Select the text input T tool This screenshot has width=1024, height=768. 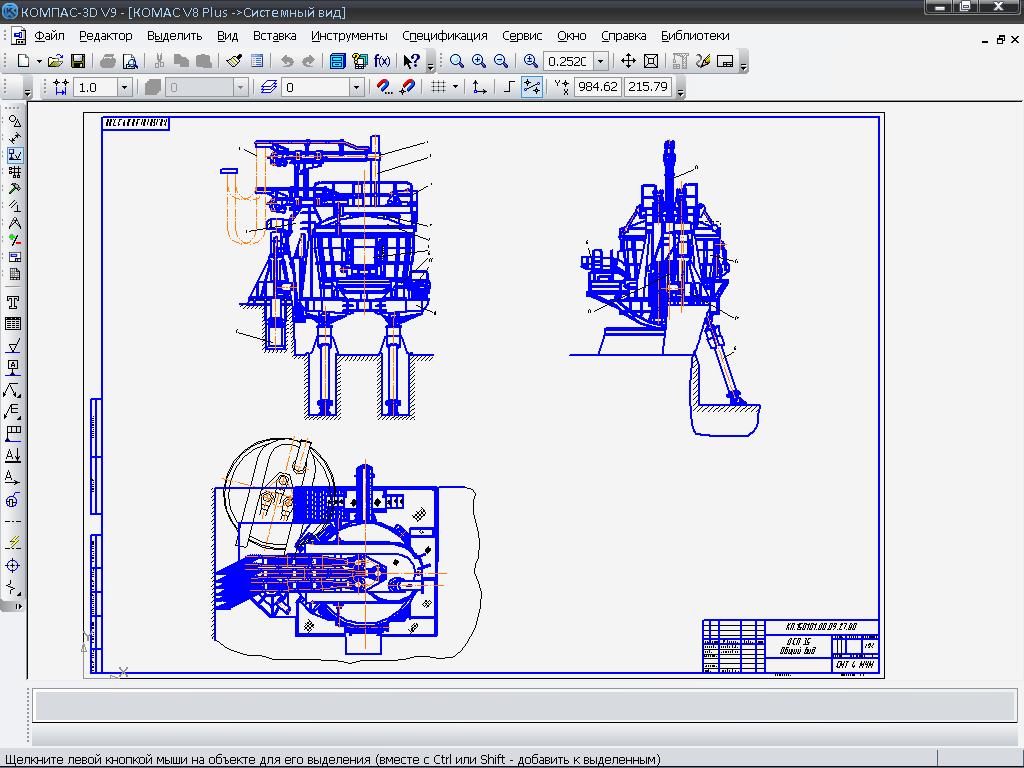click(14, 302)
